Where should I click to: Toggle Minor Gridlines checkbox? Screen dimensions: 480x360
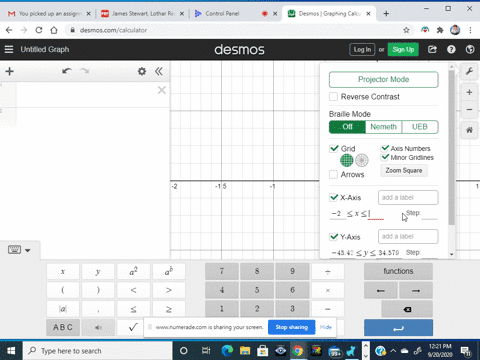point(385,157)
